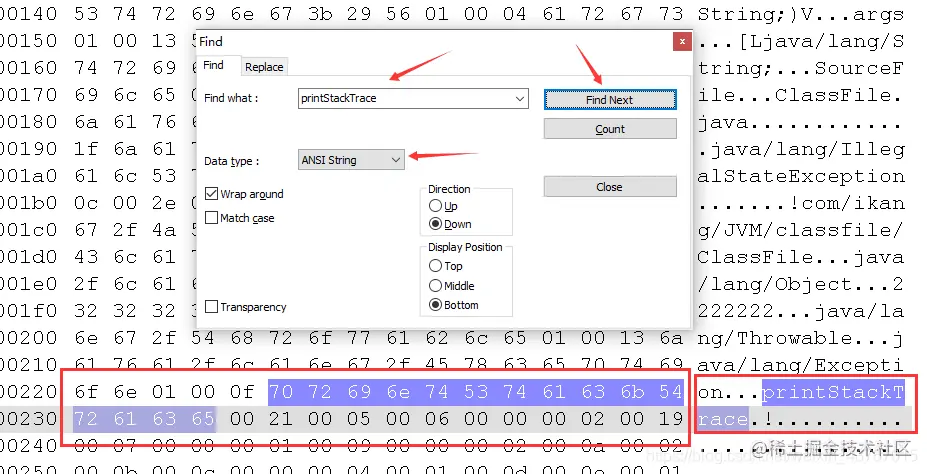Screen dimensions: 927x474
Task: Expand the Find what history dropdown arrow
Action: 520,98
